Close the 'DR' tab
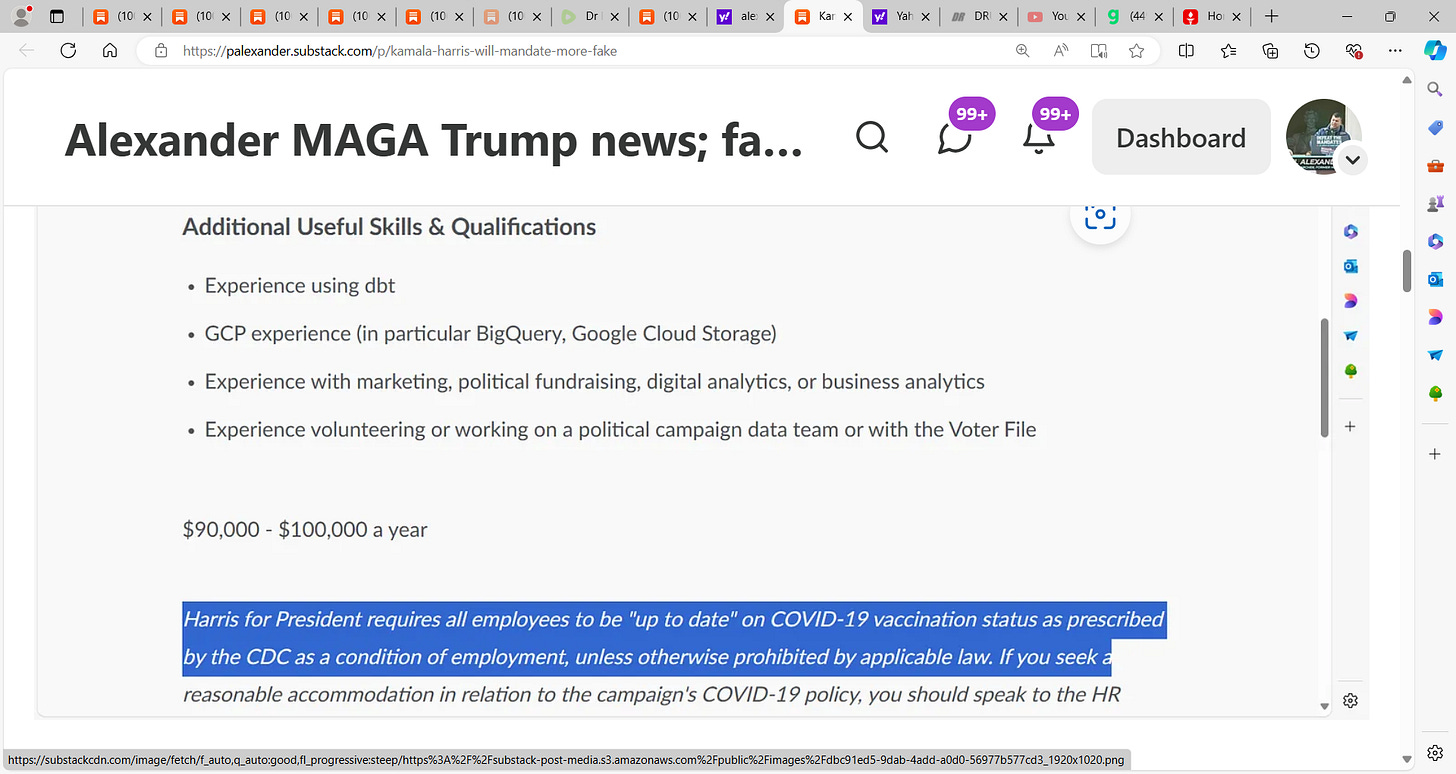 1003,17
